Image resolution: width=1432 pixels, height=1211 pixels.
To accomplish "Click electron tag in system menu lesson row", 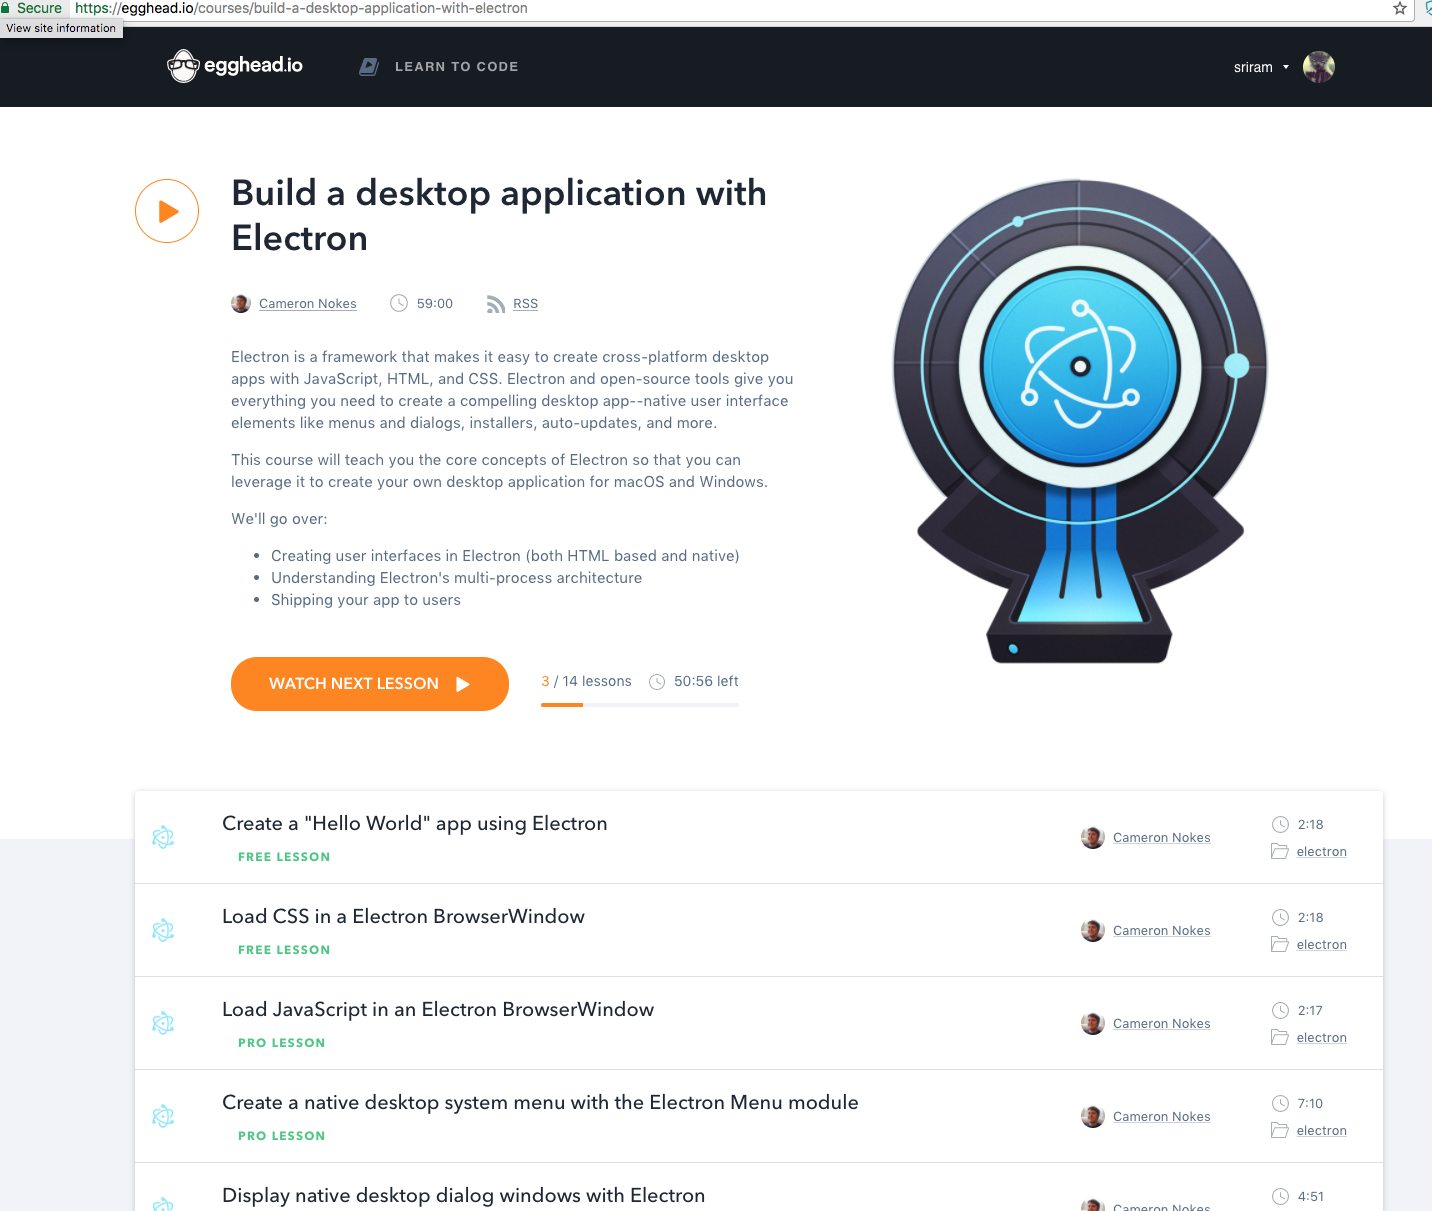I will click(x=1322, y=1131).
